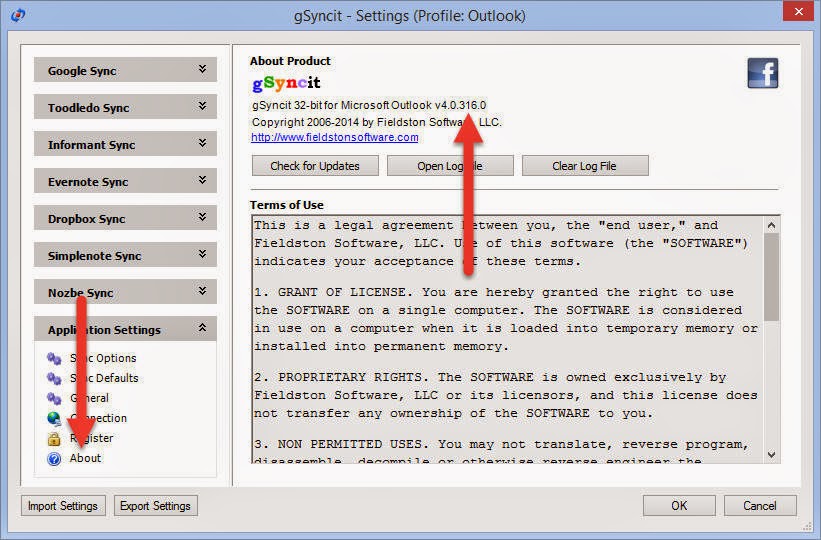Click the Copyright 2006-2014 text line

(x=376, y=122)
